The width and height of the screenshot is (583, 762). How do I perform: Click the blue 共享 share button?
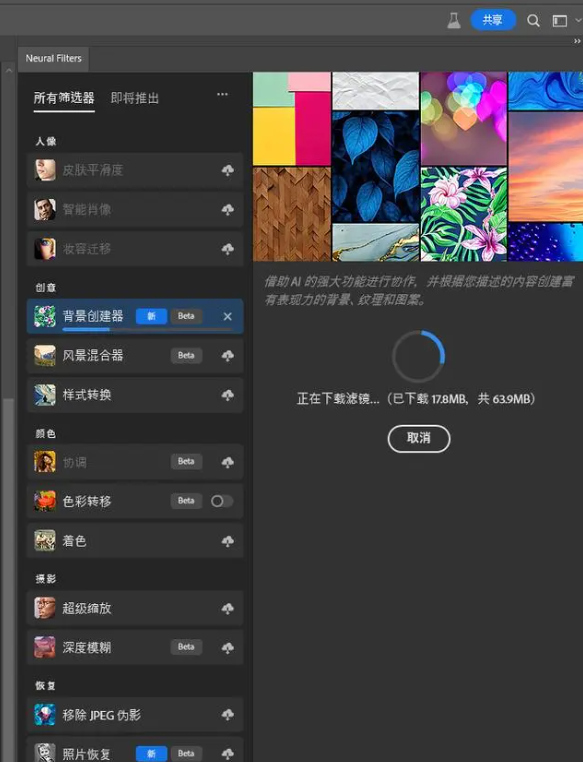point(493,20)
